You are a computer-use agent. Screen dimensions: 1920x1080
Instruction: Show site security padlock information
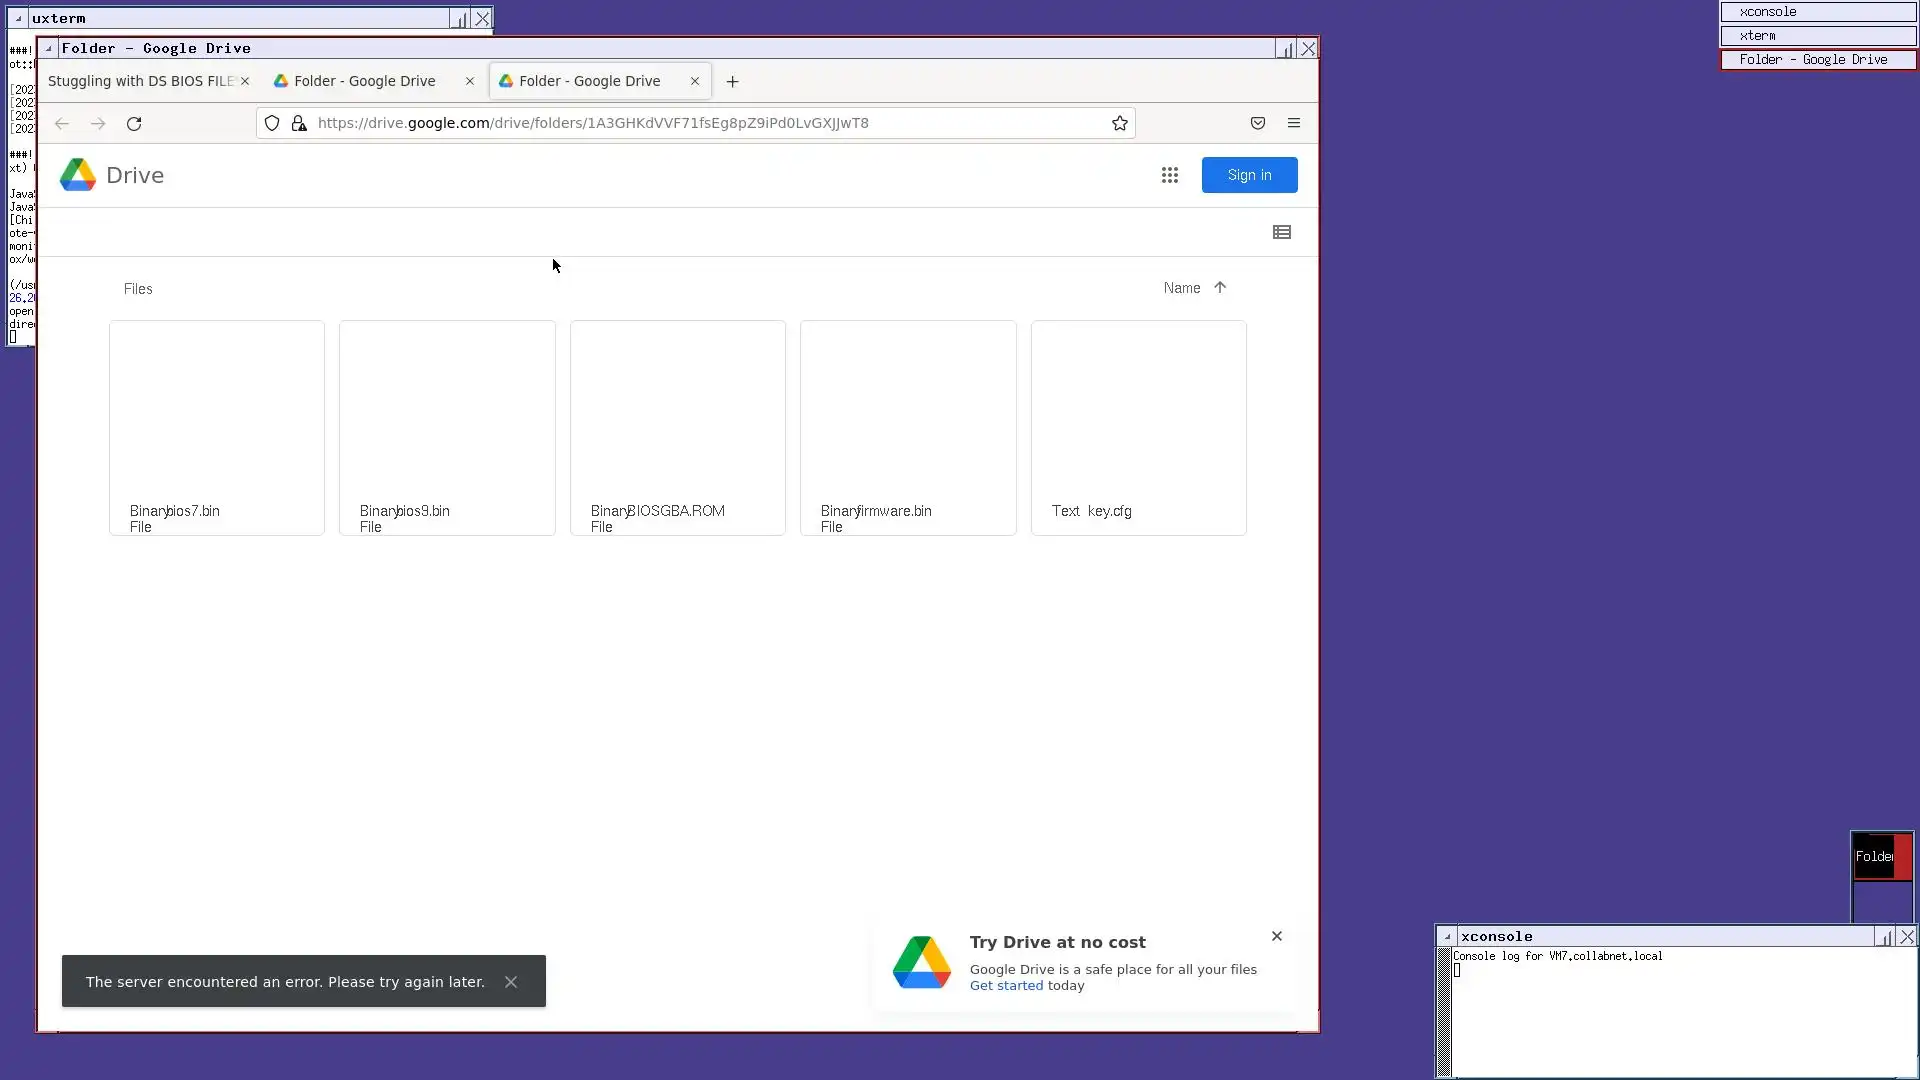[299, 123]
